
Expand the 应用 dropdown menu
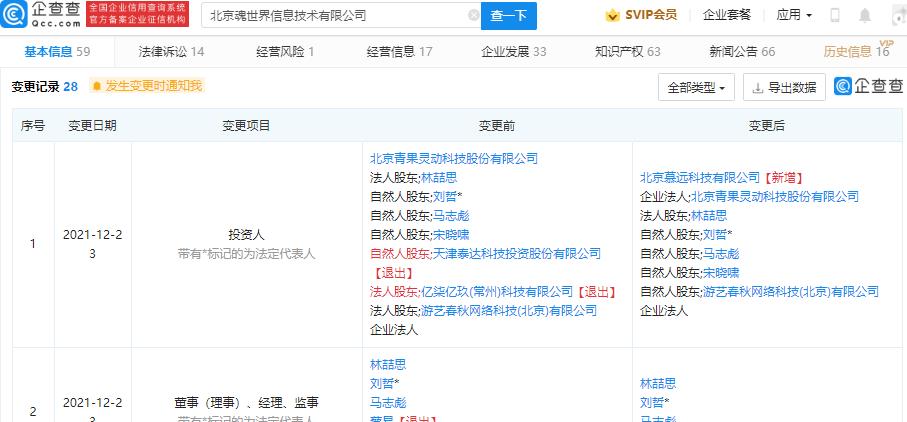(x=794, y=15)
